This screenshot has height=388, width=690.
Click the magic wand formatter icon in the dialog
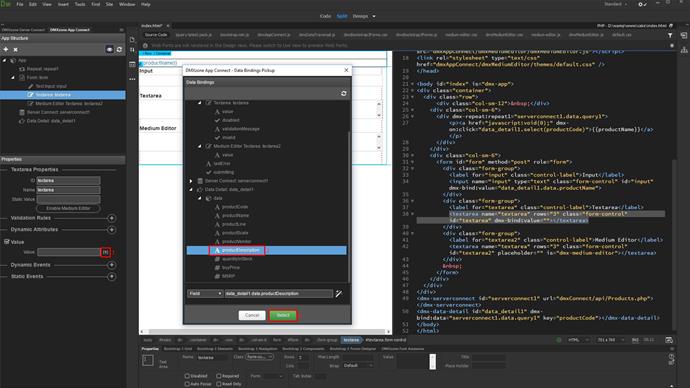(x=339, y=293)
